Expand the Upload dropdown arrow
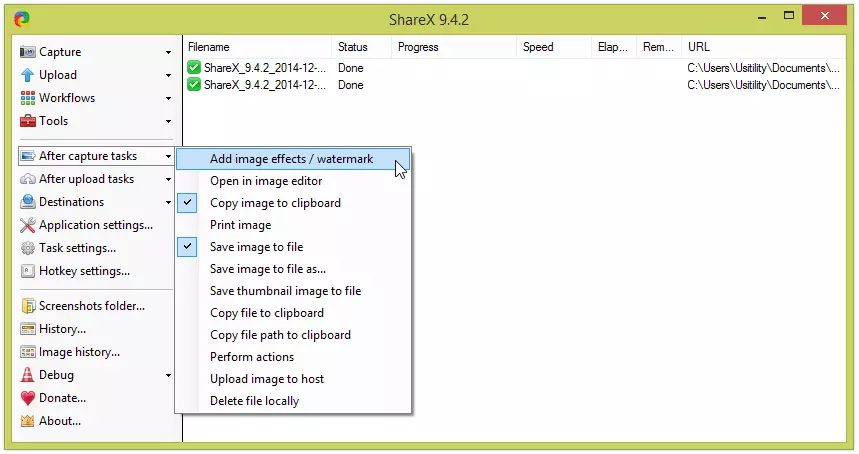 coord(168,76)
